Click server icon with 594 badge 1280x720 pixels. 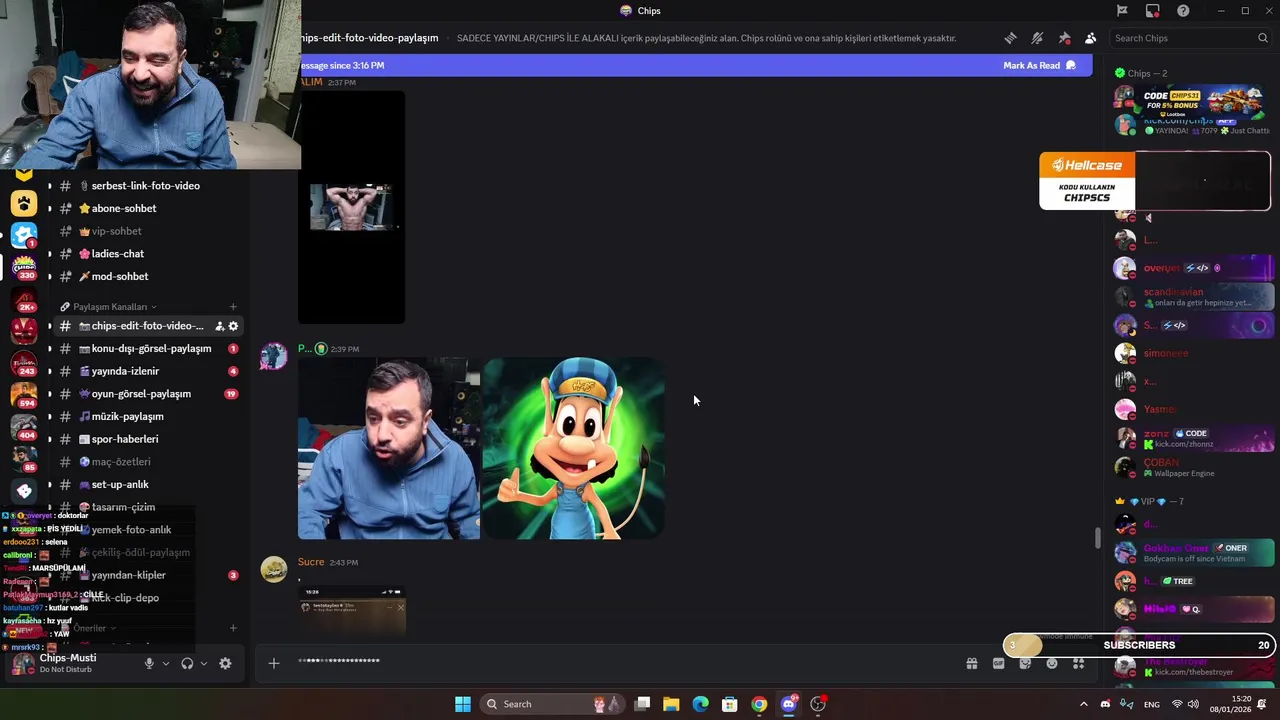coord(24,395)
